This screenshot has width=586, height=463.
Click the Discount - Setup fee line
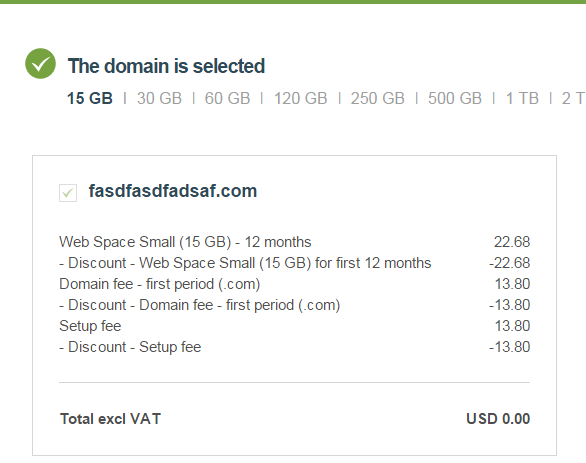coord(130,347)
